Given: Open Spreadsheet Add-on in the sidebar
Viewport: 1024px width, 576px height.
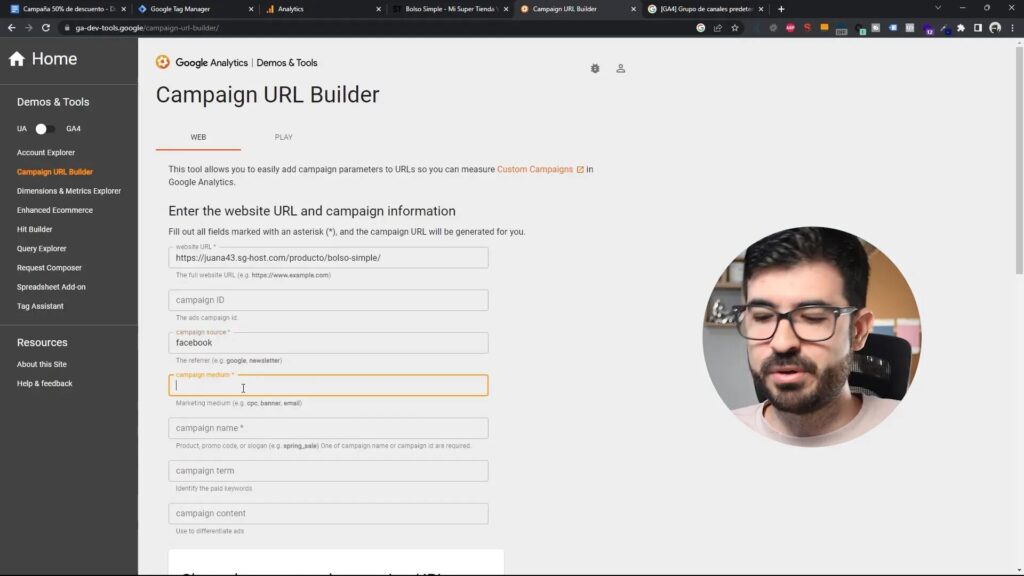Looking at the screenshot, I should click(x=51, y=287).
